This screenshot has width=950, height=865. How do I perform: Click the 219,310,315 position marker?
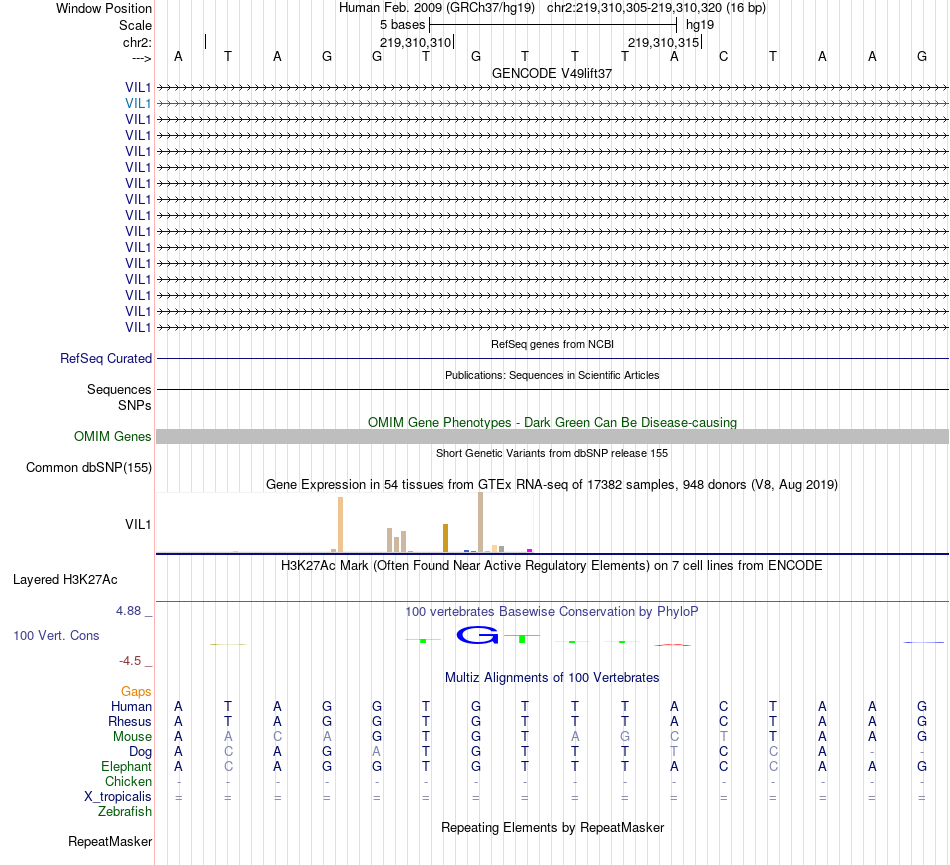[x=663, y=42]
